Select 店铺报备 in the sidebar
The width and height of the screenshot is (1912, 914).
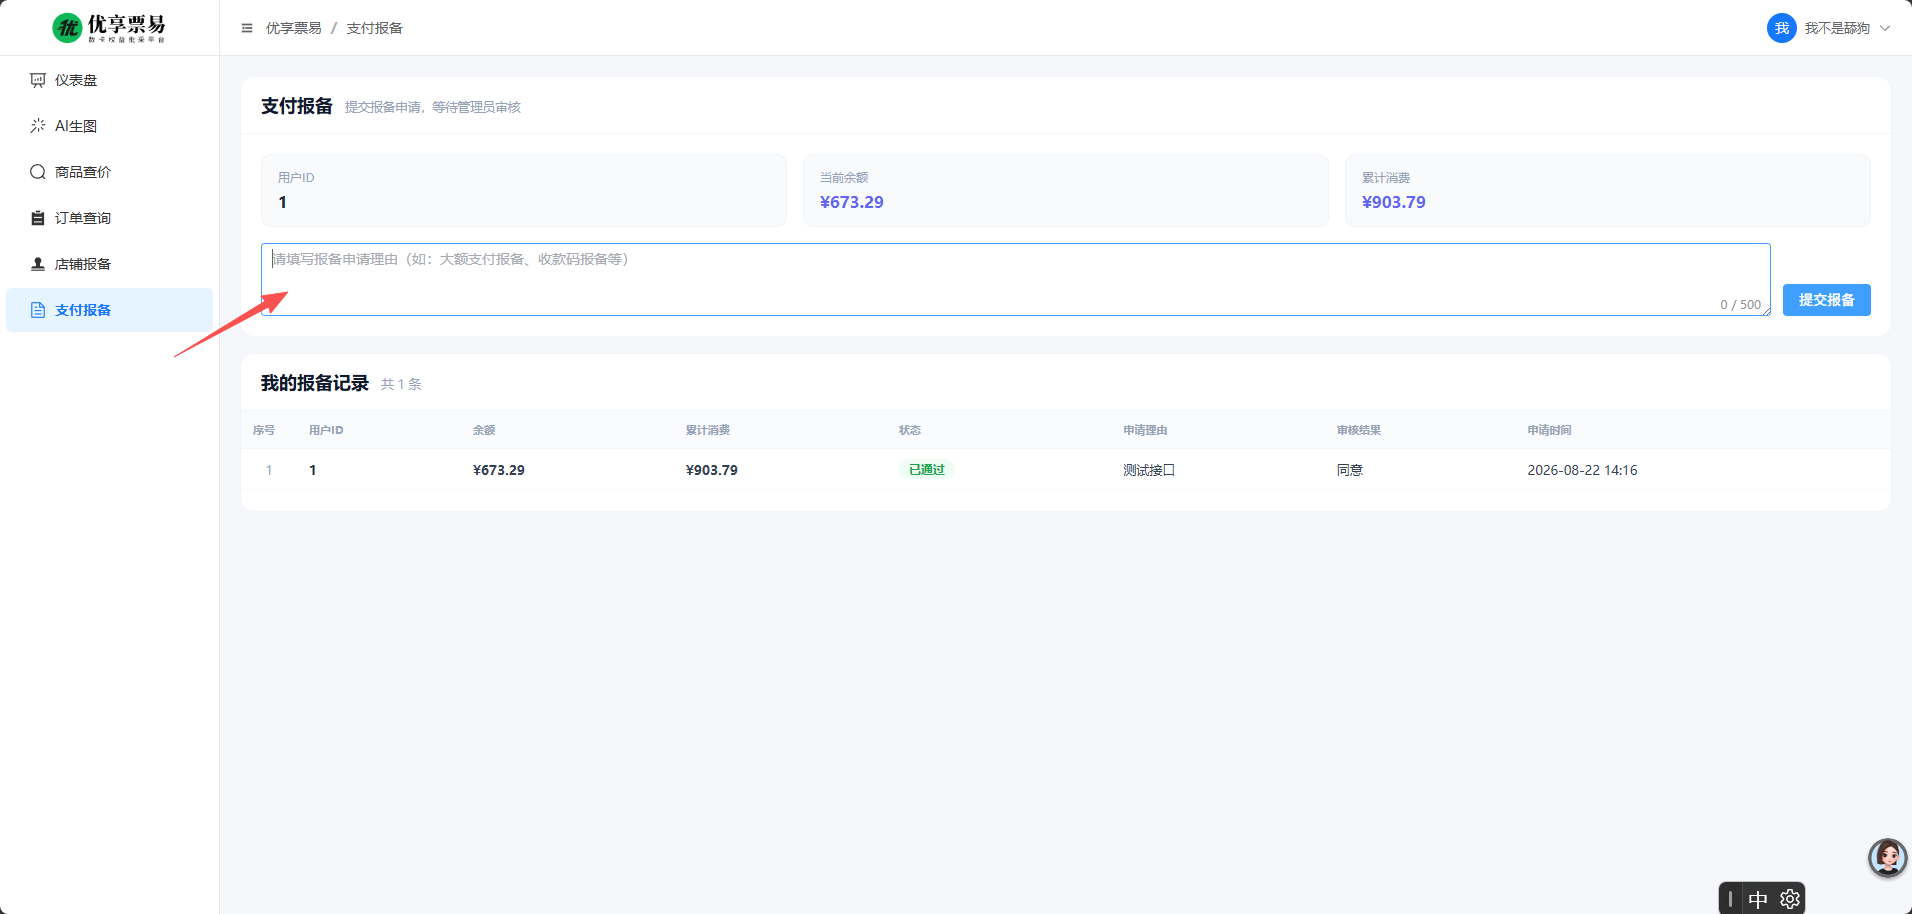click(x=109, y=264)
